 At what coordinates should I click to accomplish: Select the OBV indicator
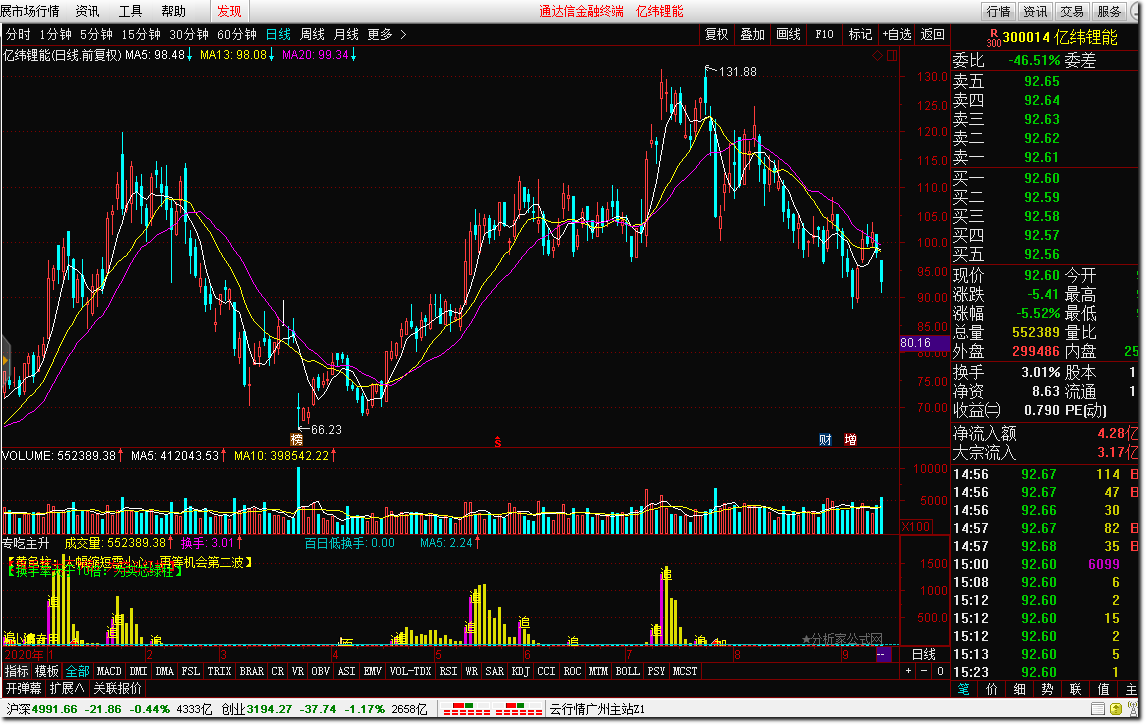[x=320, y=671]
